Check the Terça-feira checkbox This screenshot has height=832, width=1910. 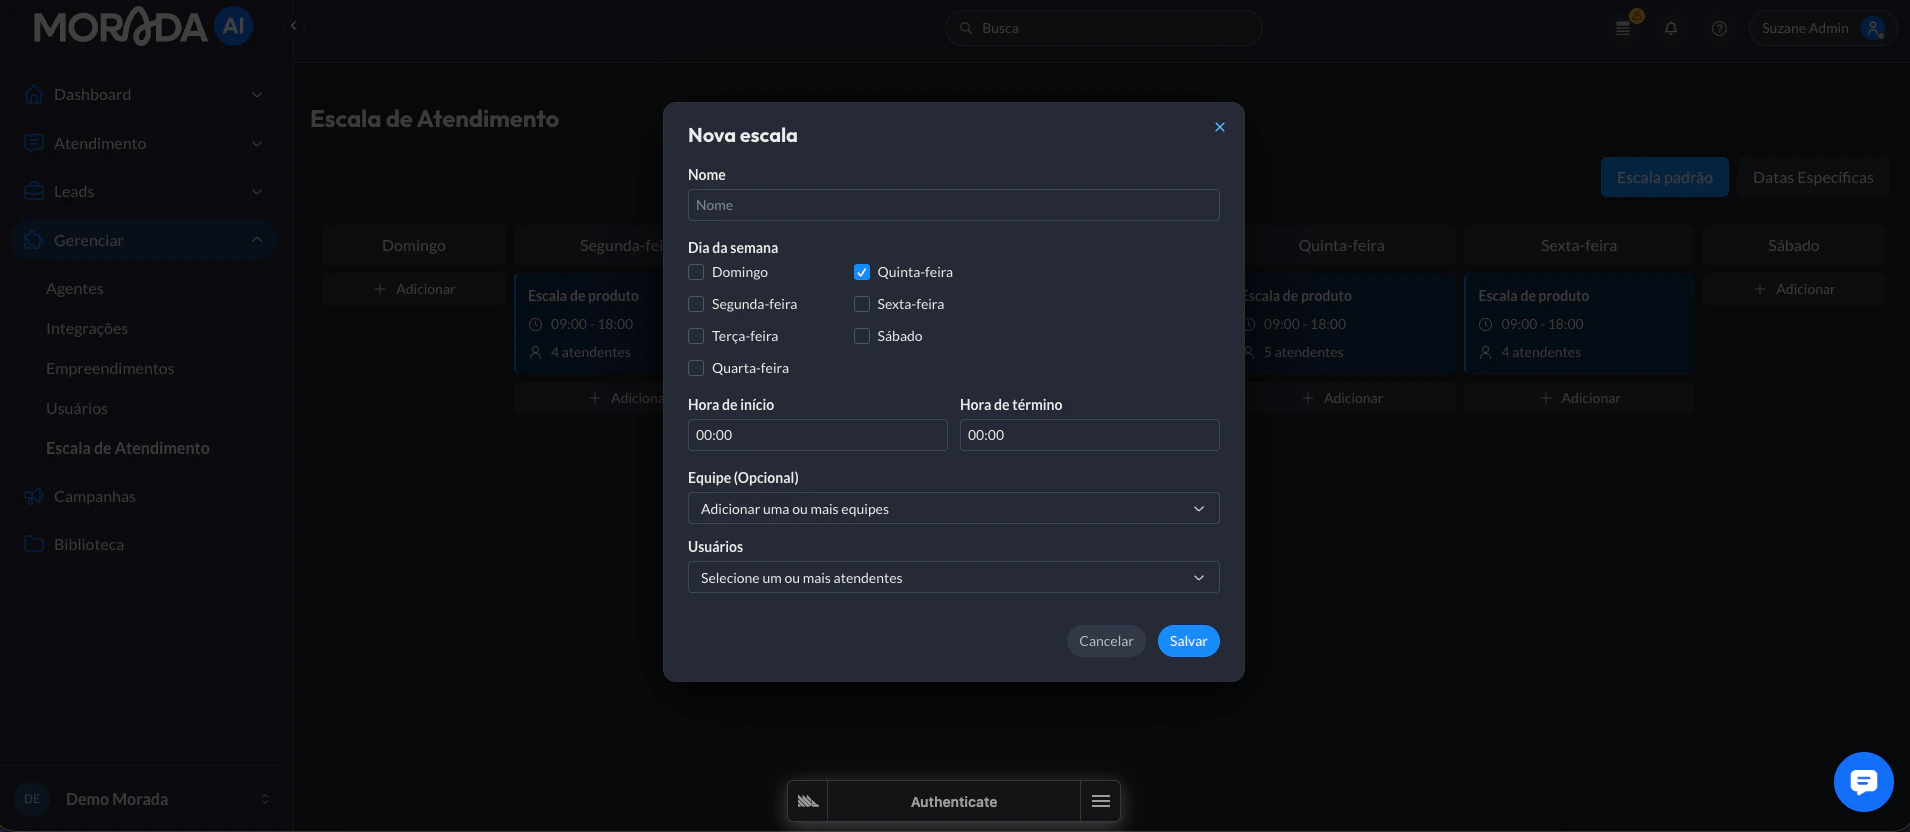click(696, 336)
